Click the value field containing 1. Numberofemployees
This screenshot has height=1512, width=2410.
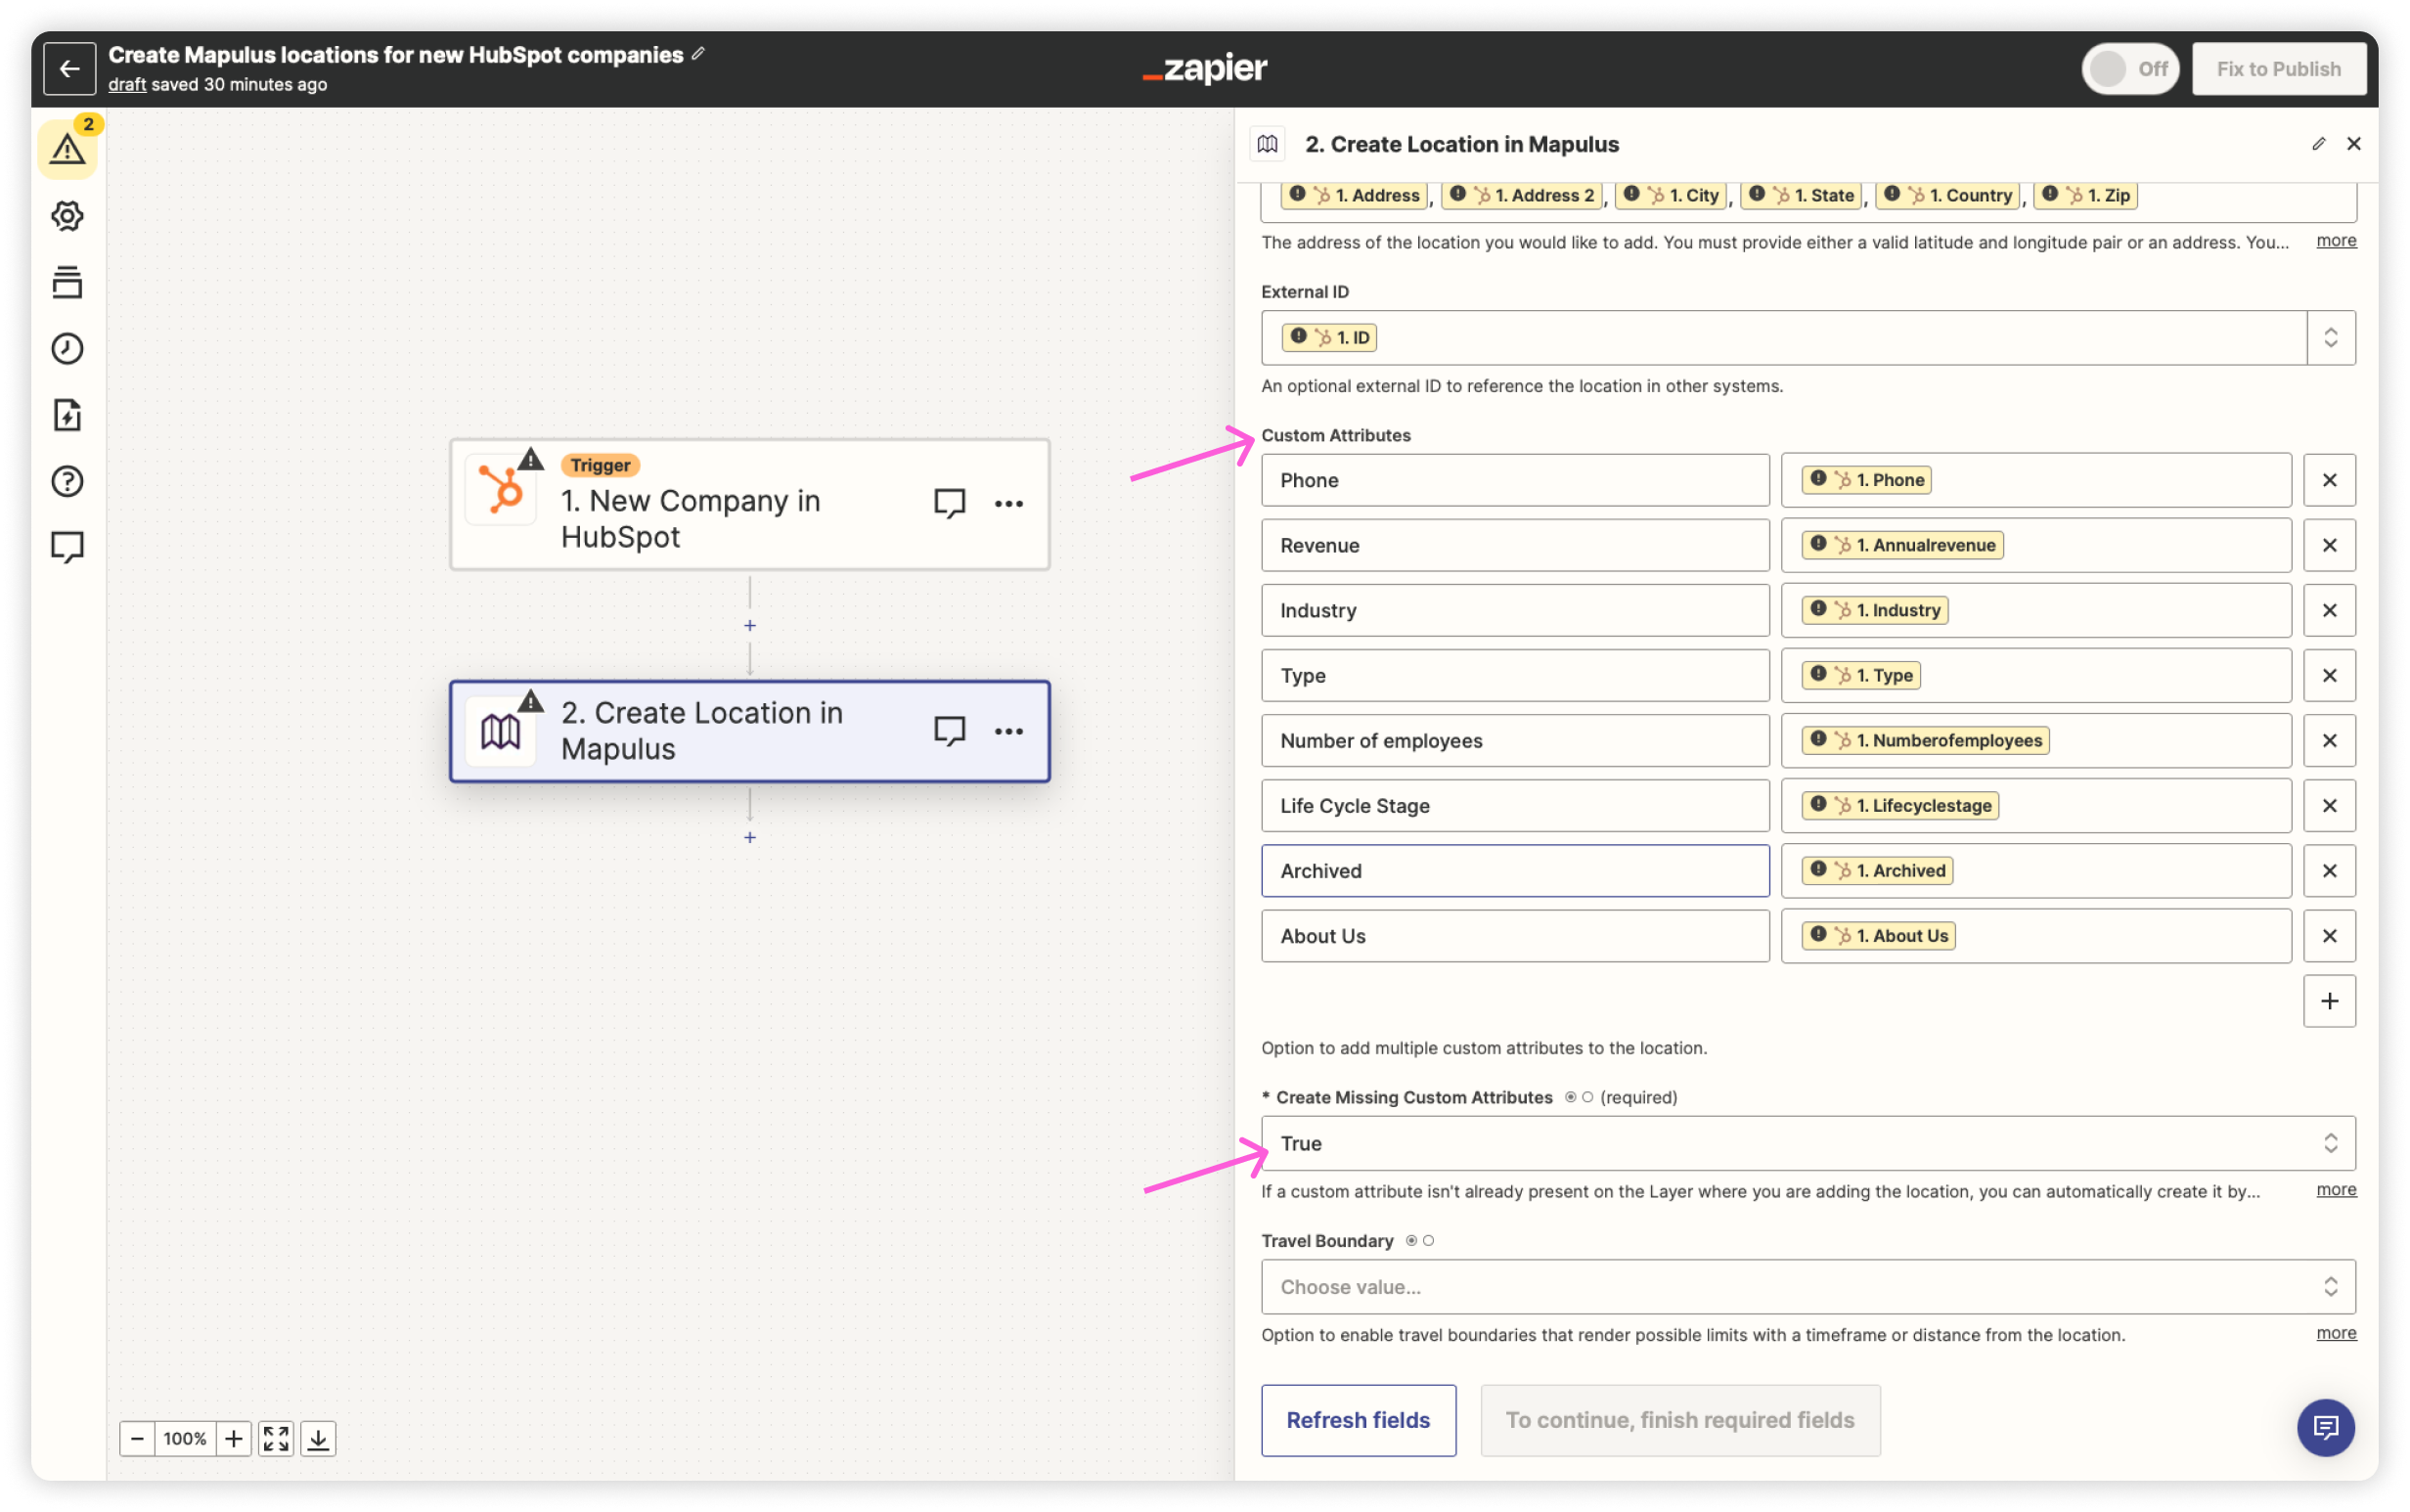tap(2036, 740)
